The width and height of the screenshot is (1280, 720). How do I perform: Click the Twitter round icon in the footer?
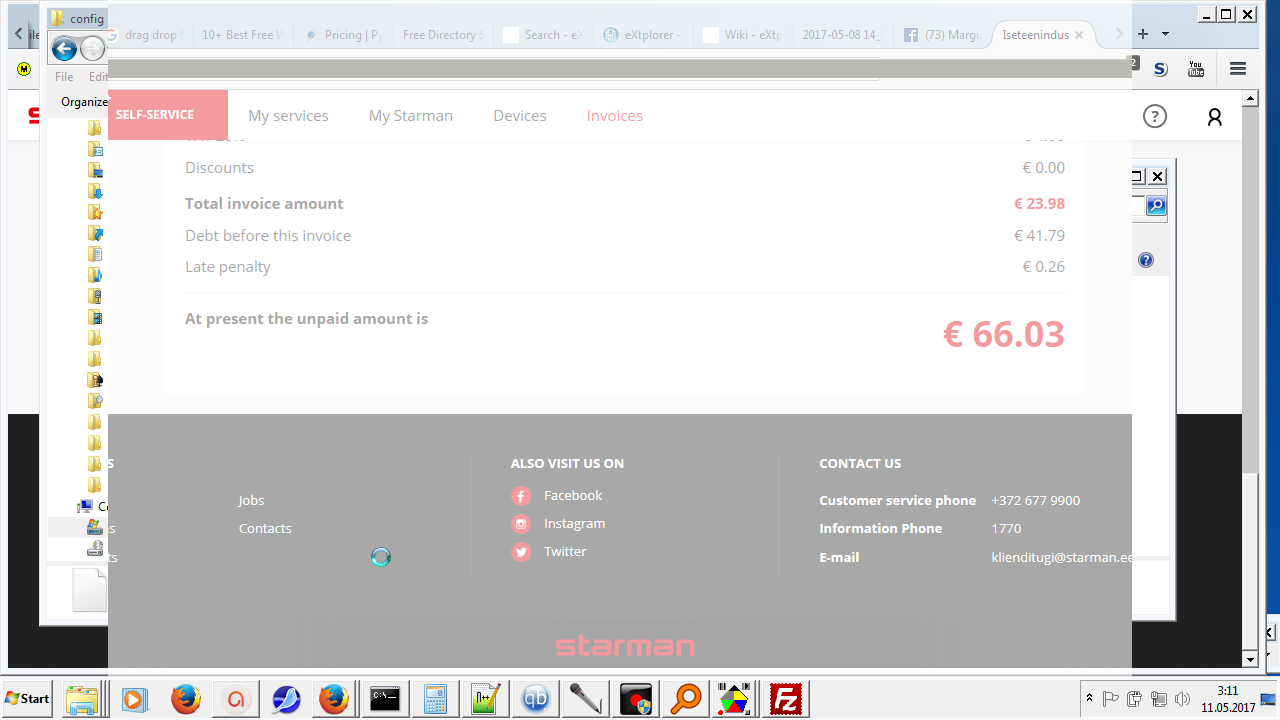click(521, 552)
